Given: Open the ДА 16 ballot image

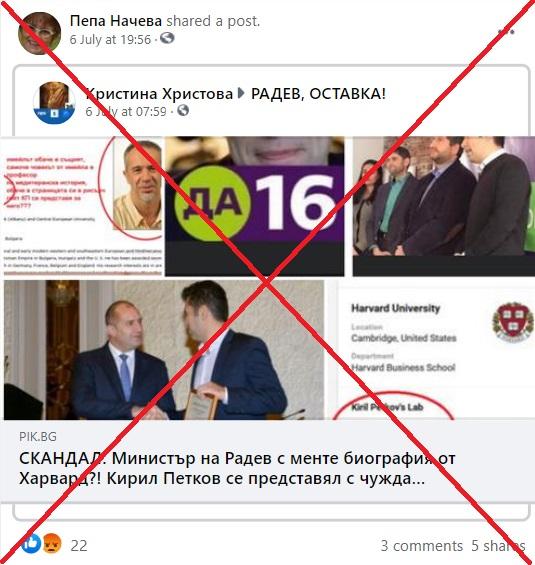Looking at the screenshot, I should 254,206.
